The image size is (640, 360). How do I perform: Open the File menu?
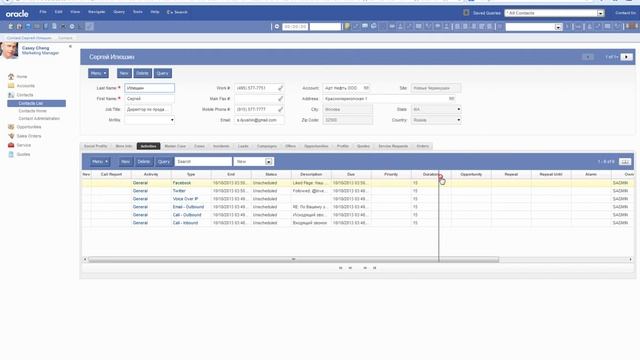(x=43, y=12)
